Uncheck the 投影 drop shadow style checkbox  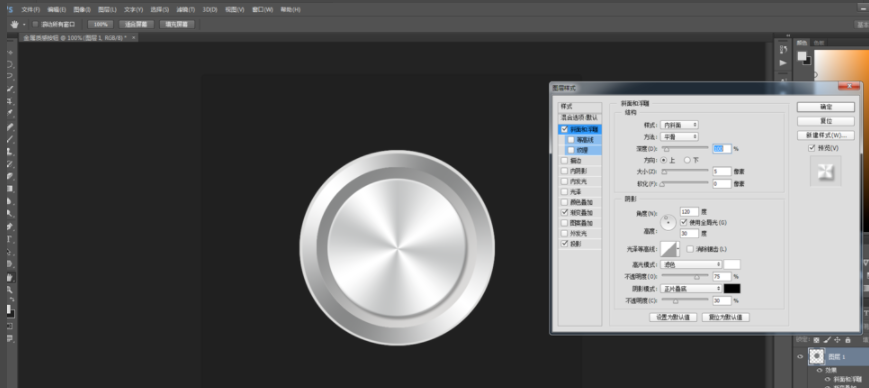pyautogui.click(x=565, y=243)
